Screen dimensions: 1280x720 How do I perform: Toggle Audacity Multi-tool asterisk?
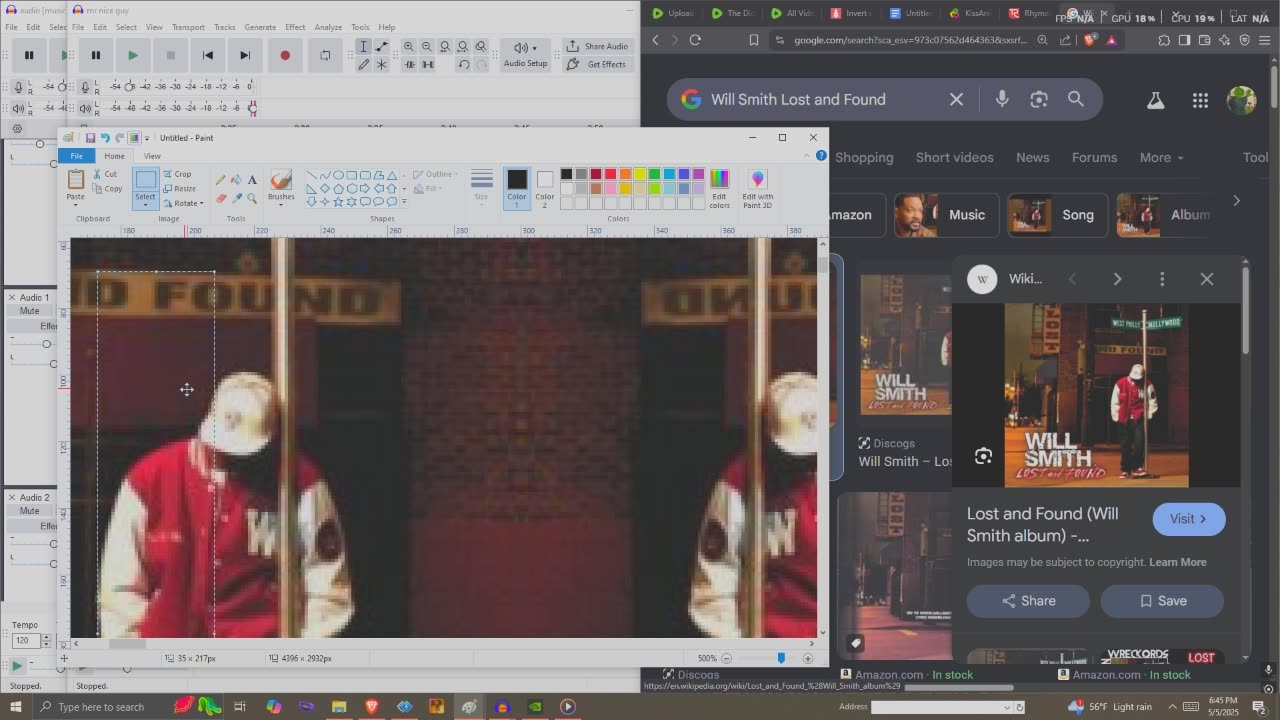point(382,64)
